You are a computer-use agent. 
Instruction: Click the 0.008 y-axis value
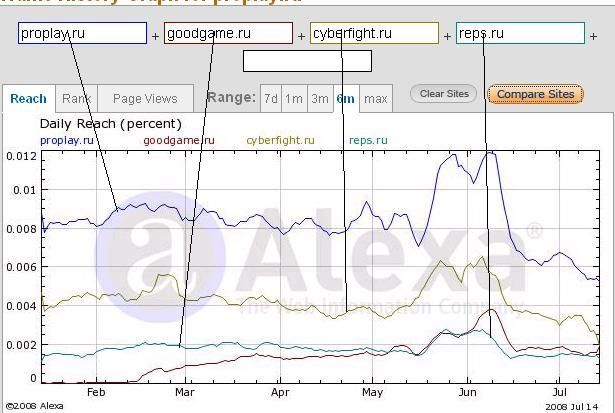[x=22, y=229]
